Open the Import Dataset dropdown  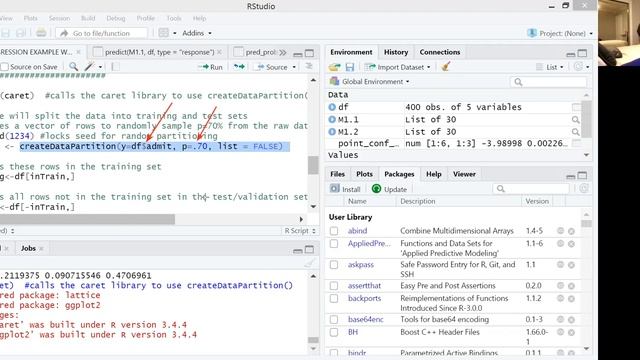(x=398, y=67)
